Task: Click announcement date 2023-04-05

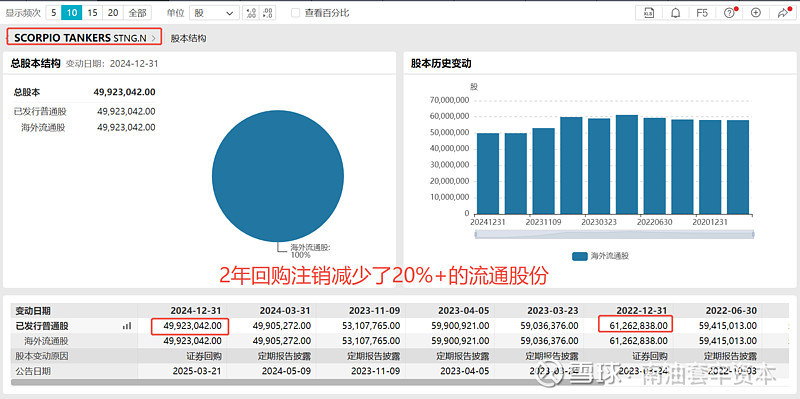Action: (464, 371)
